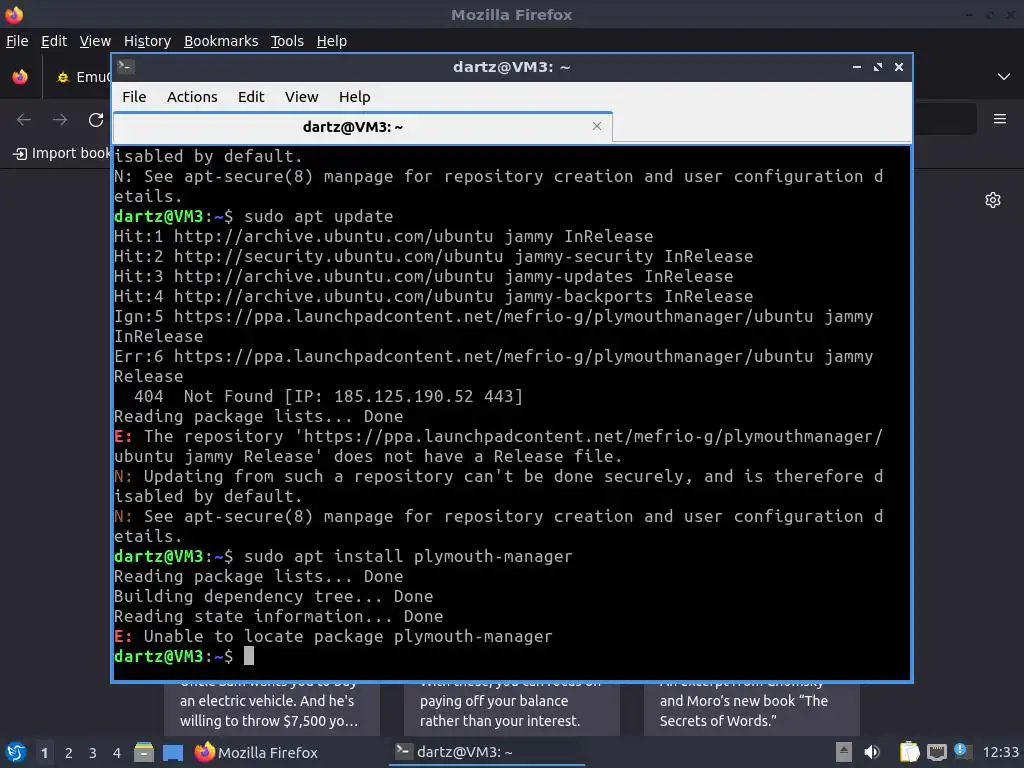
Task: Open file manager from taskbar
Action: (144, 752)
